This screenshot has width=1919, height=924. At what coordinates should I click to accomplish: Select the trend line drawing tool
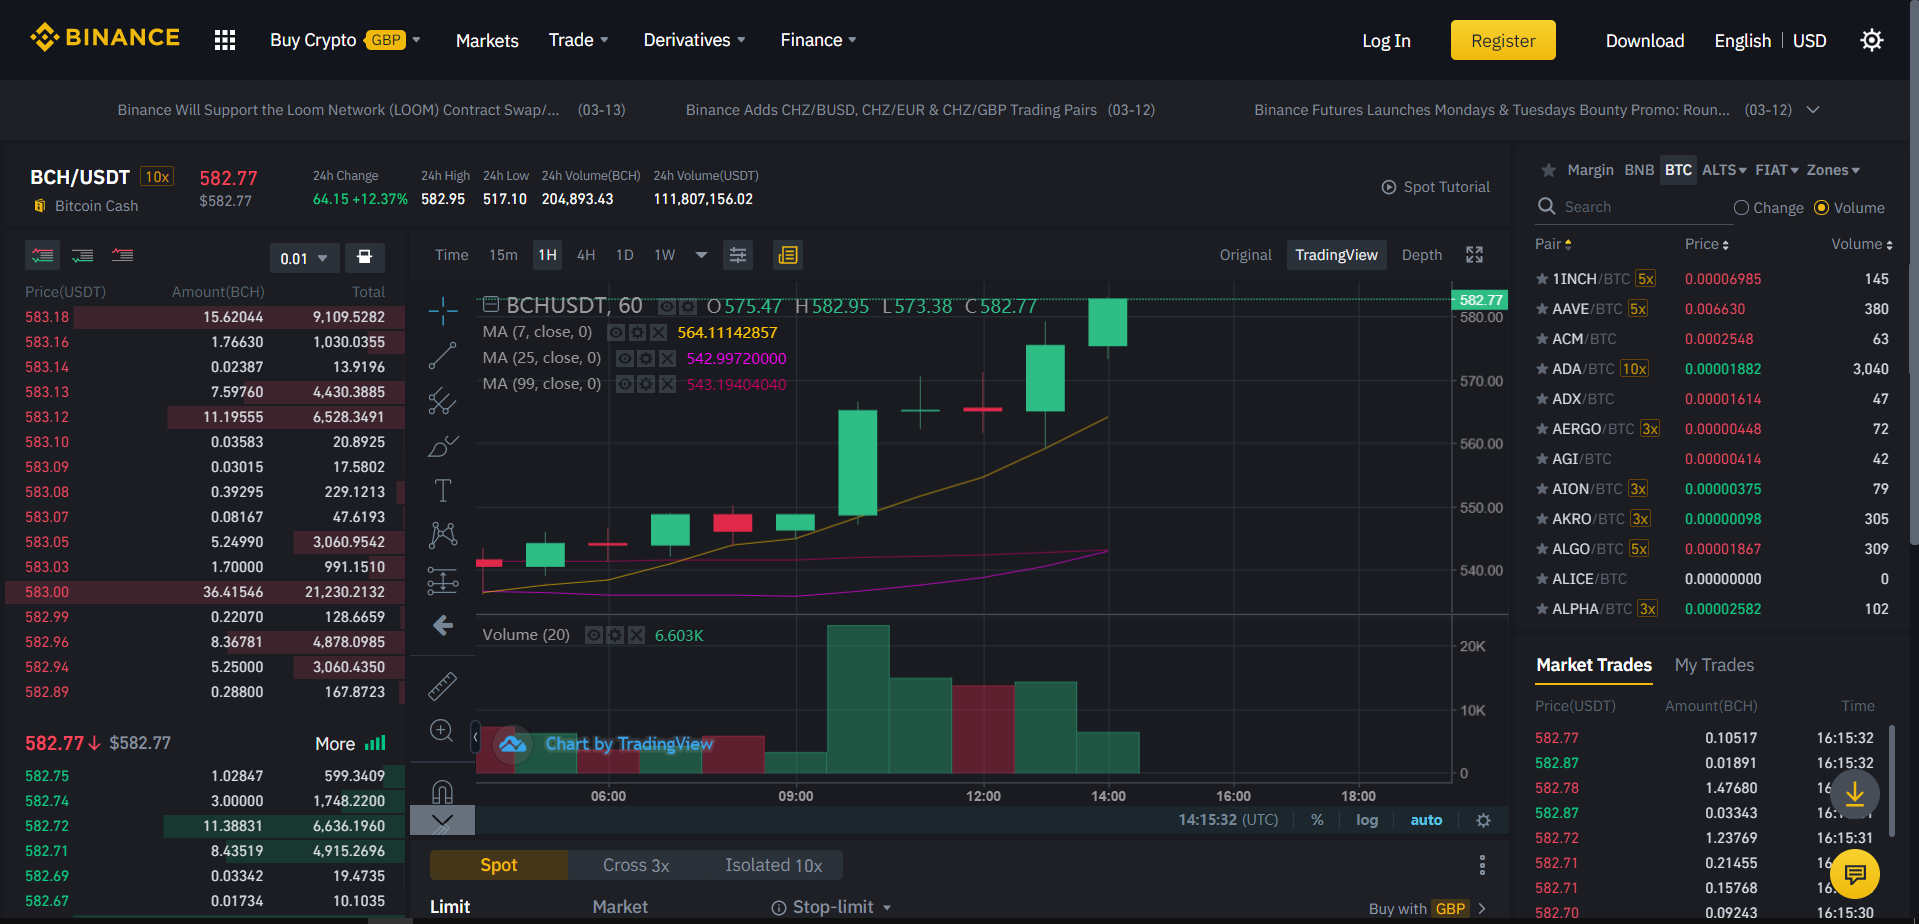pos(442,355)
